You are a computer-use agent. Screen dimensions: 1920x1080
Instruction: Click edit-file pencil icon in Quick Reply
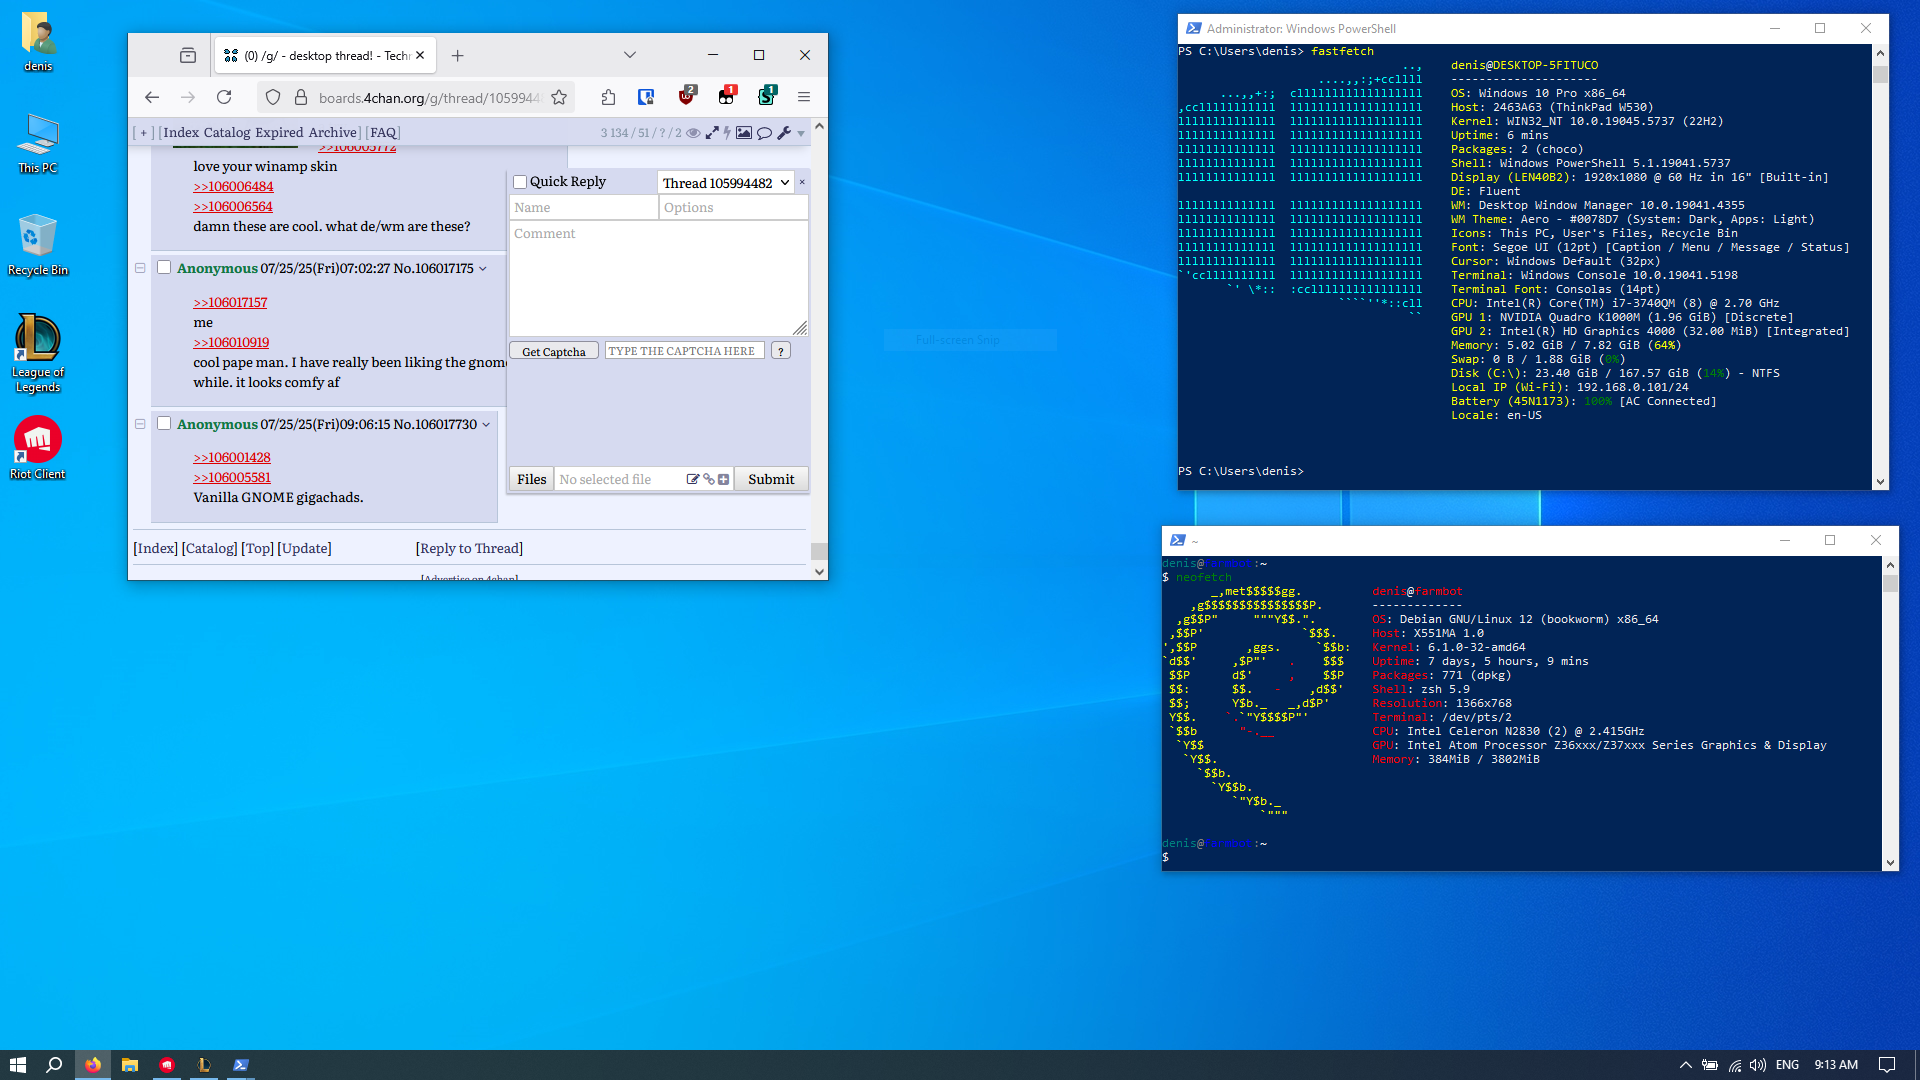click(x=692, y=479)
